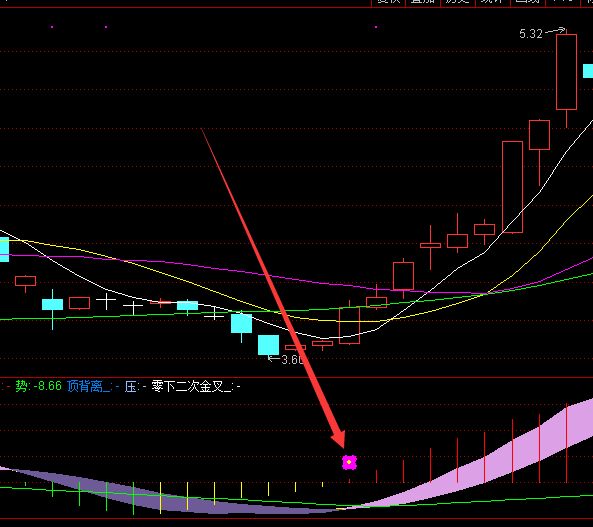Viewport: 593px width, 527px height.
Task: Click the magenta golden-cross signal marker
Action: click(349, 462)
